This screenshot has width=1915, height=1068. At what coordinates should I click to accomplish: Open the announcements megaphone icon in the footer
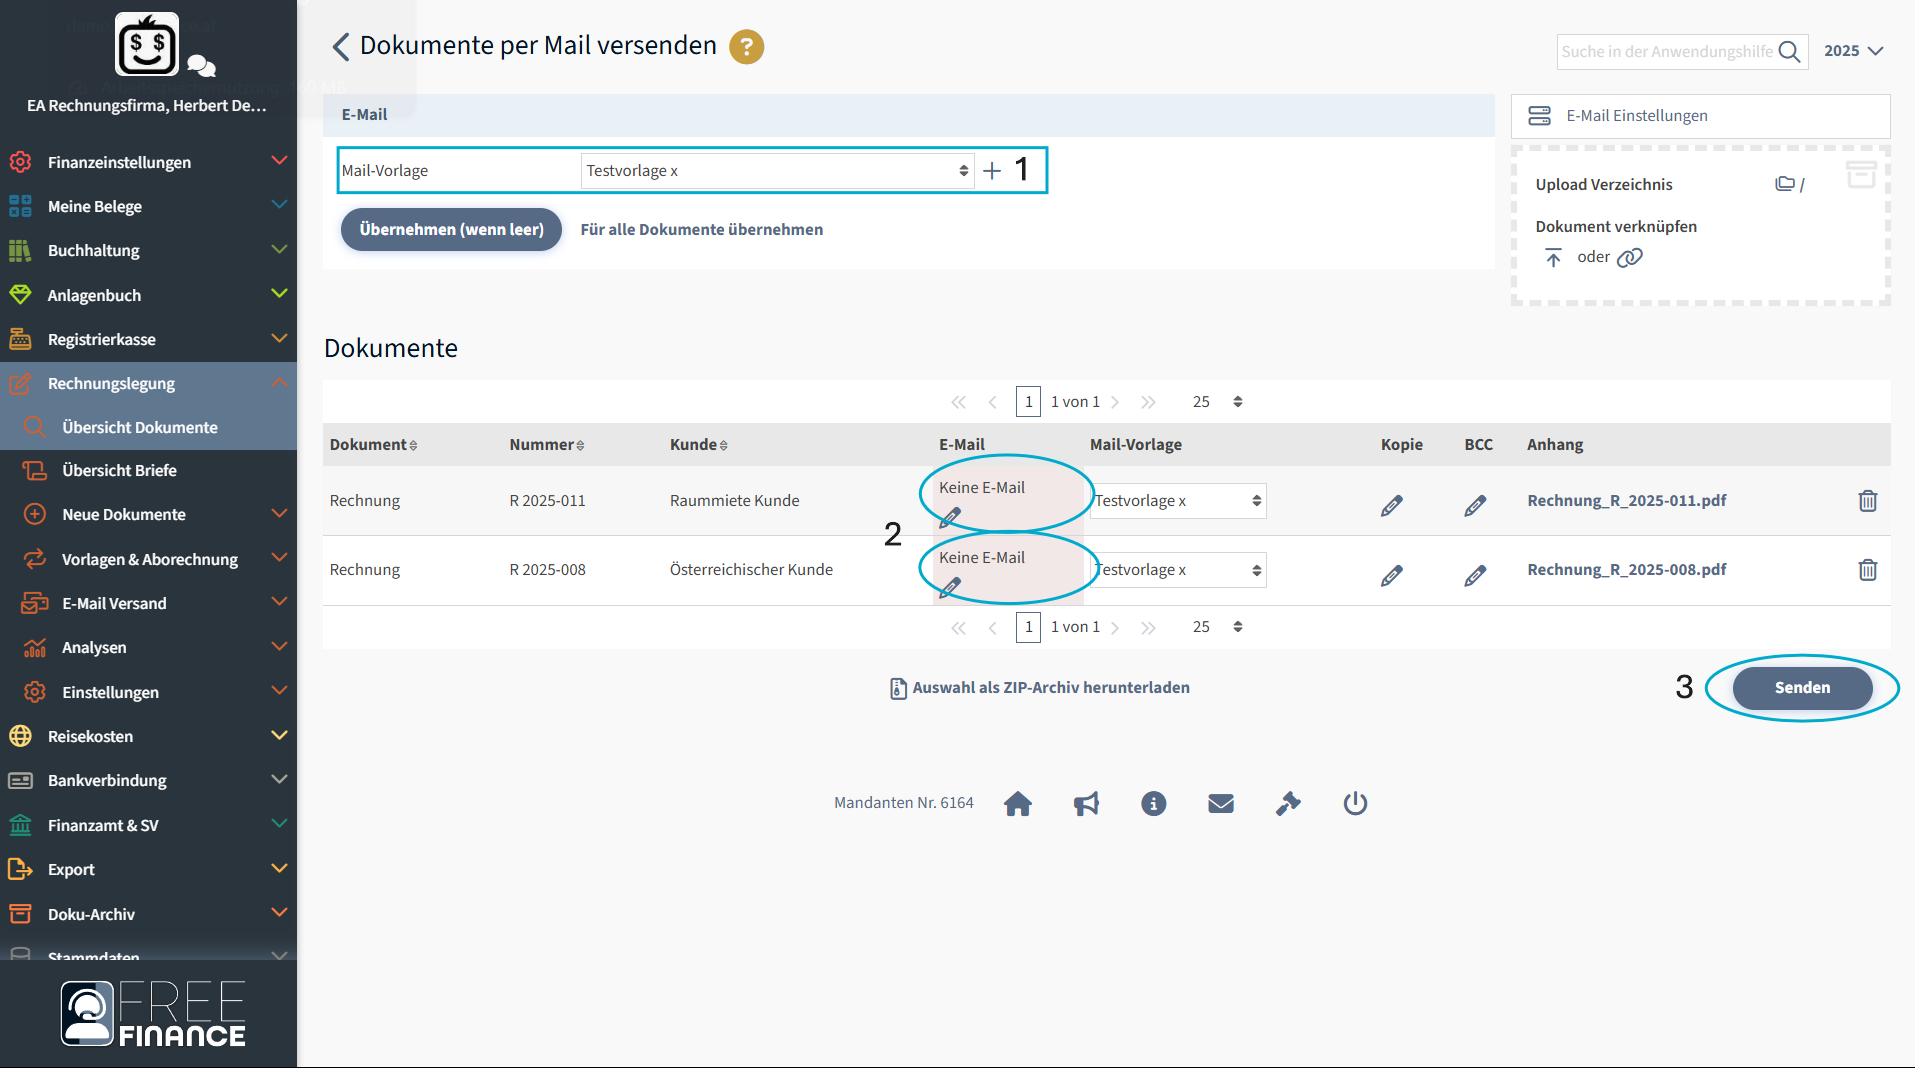[x=1086, y=803]
